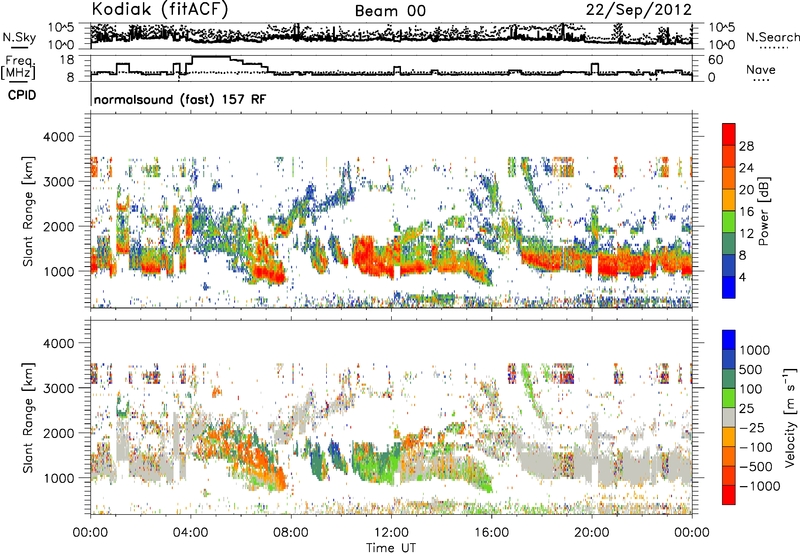Click the 'N.Search' legend label
The image size is (800, 554).
pyautogui.click(x=773, y=37)
